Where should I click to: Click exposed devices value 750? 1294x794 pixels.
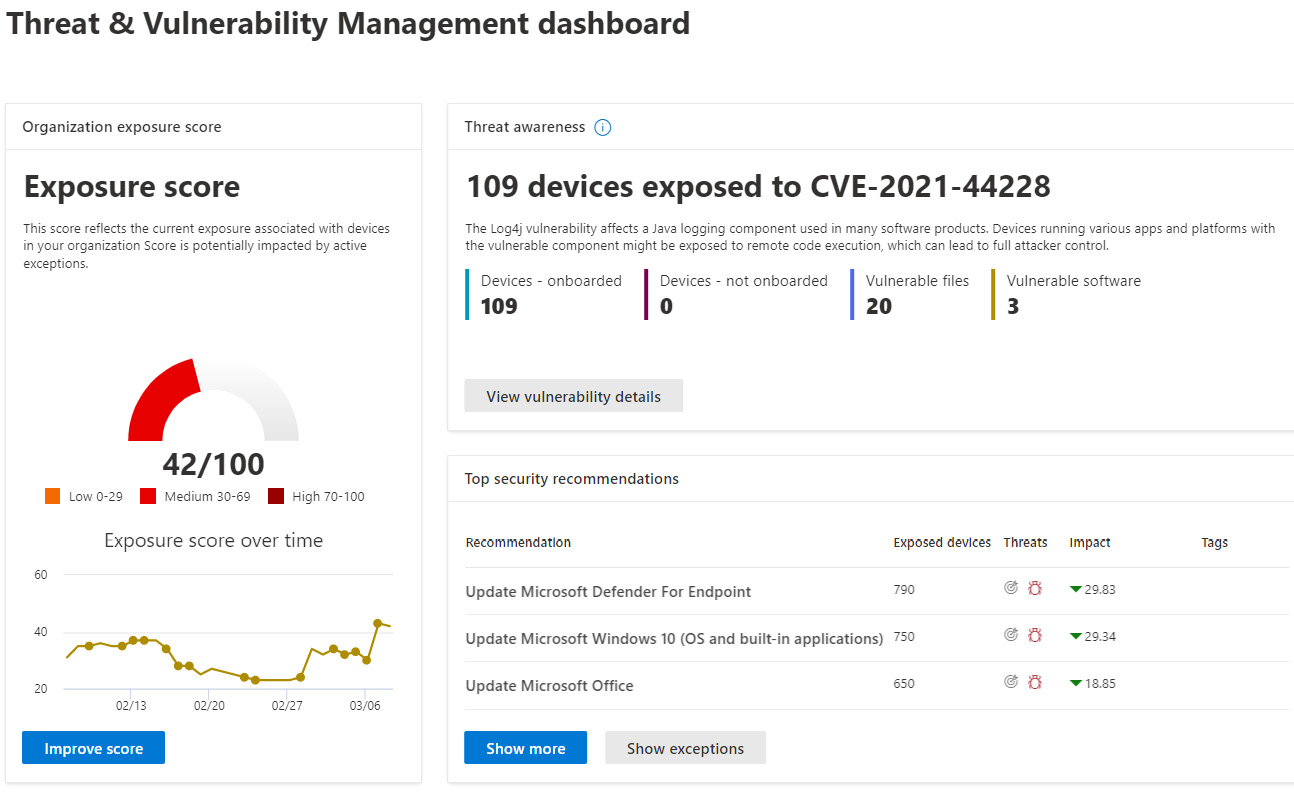click(x=904, y=636)
